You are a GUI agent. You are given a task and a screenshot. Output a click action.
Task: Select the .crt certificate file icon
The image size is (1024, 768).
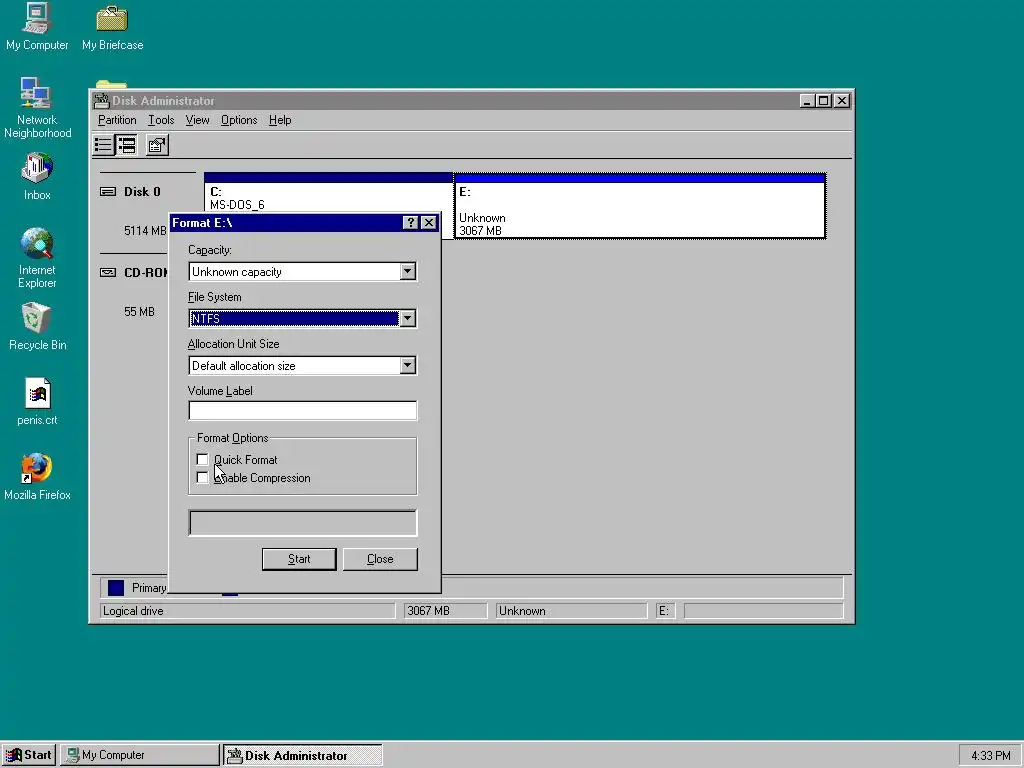click(37, 402)
